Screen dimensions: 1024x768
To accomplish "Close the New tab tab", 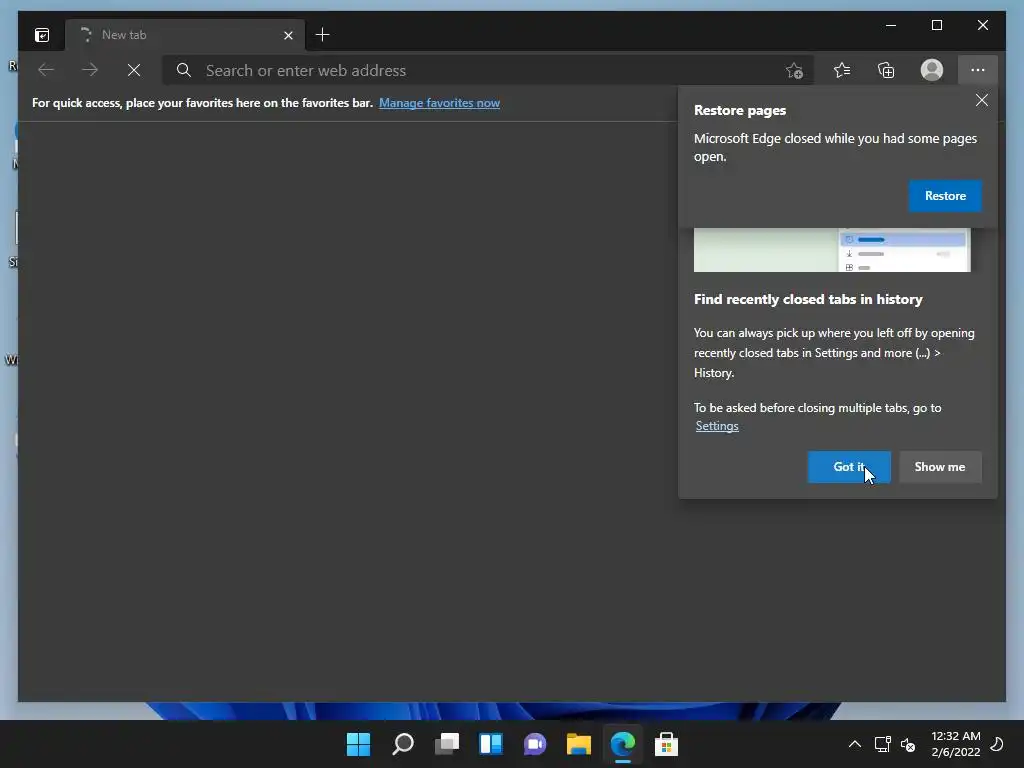I will (x=288, y=35).
